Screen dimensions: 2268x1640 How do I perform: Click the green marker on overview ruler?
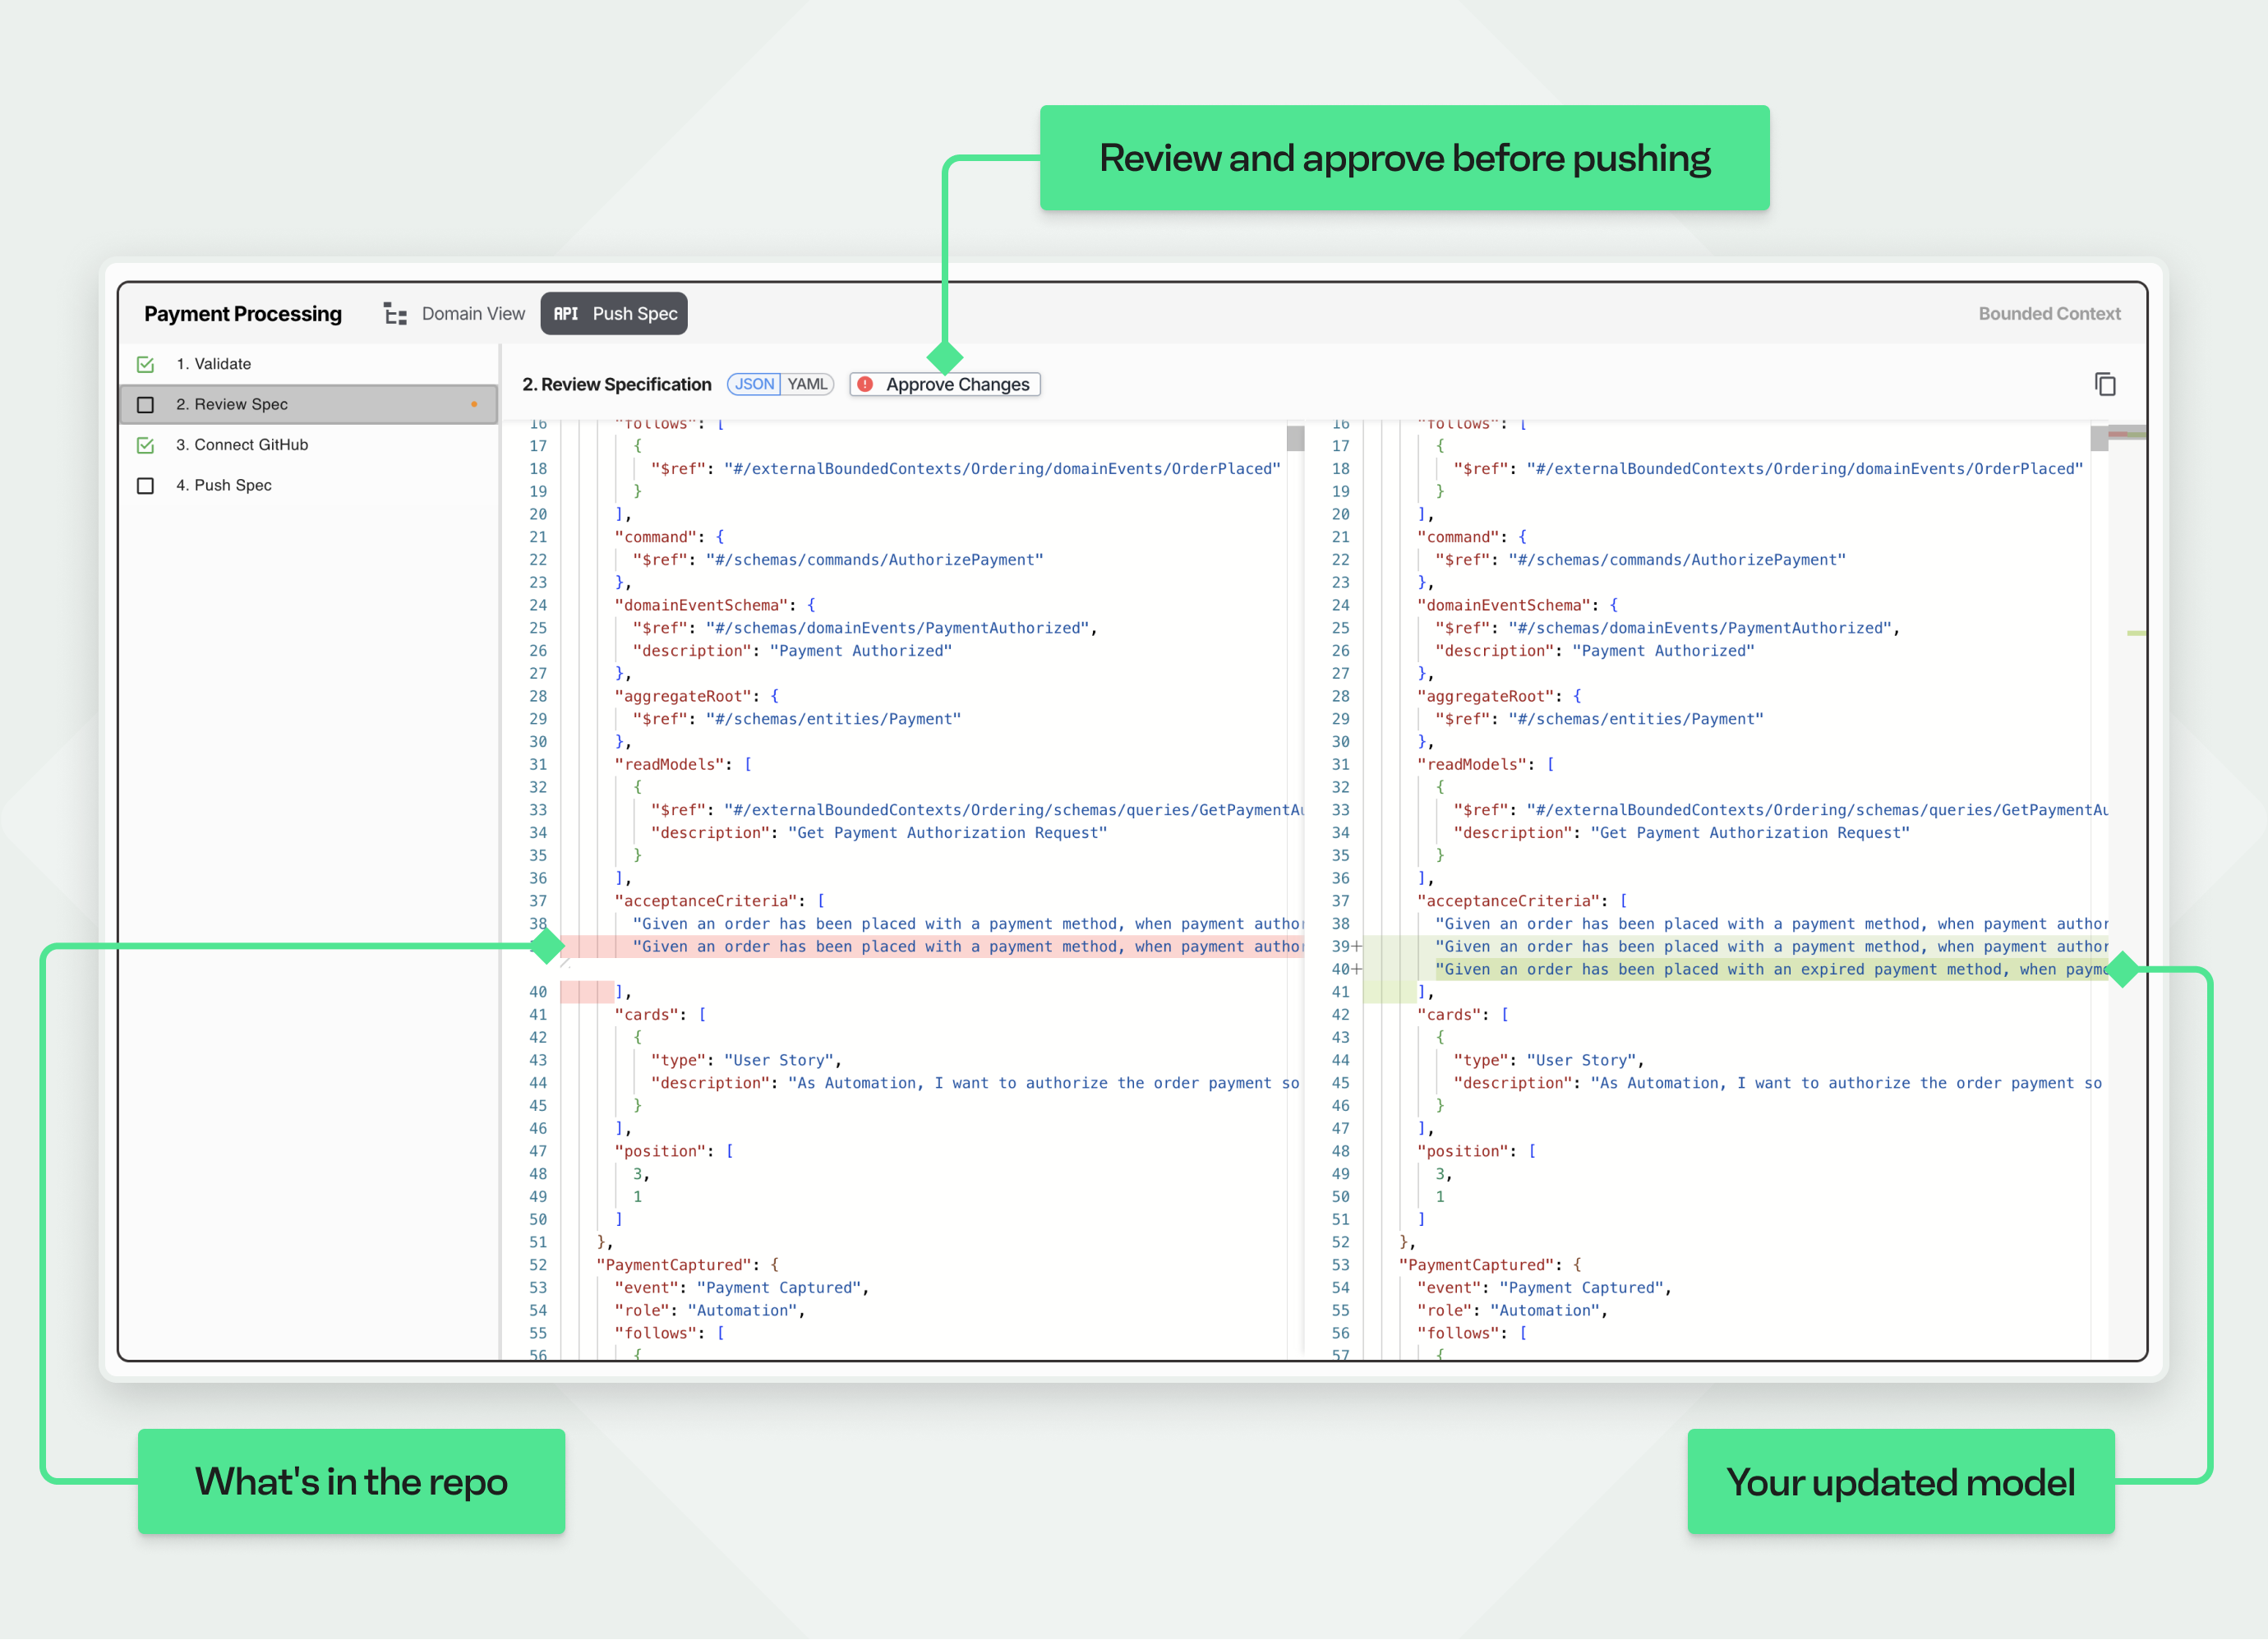(x=2136, y=633)
